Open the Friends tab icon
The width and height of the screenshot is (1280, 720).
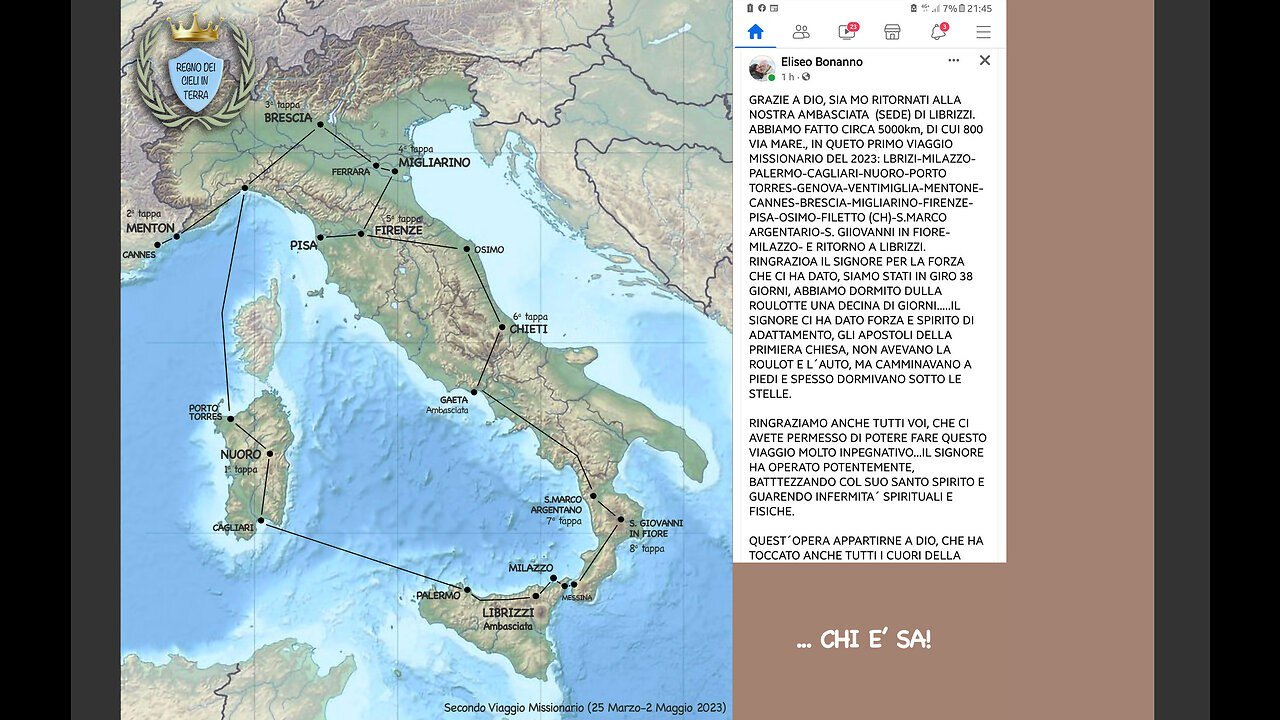[x=801, y=32]
